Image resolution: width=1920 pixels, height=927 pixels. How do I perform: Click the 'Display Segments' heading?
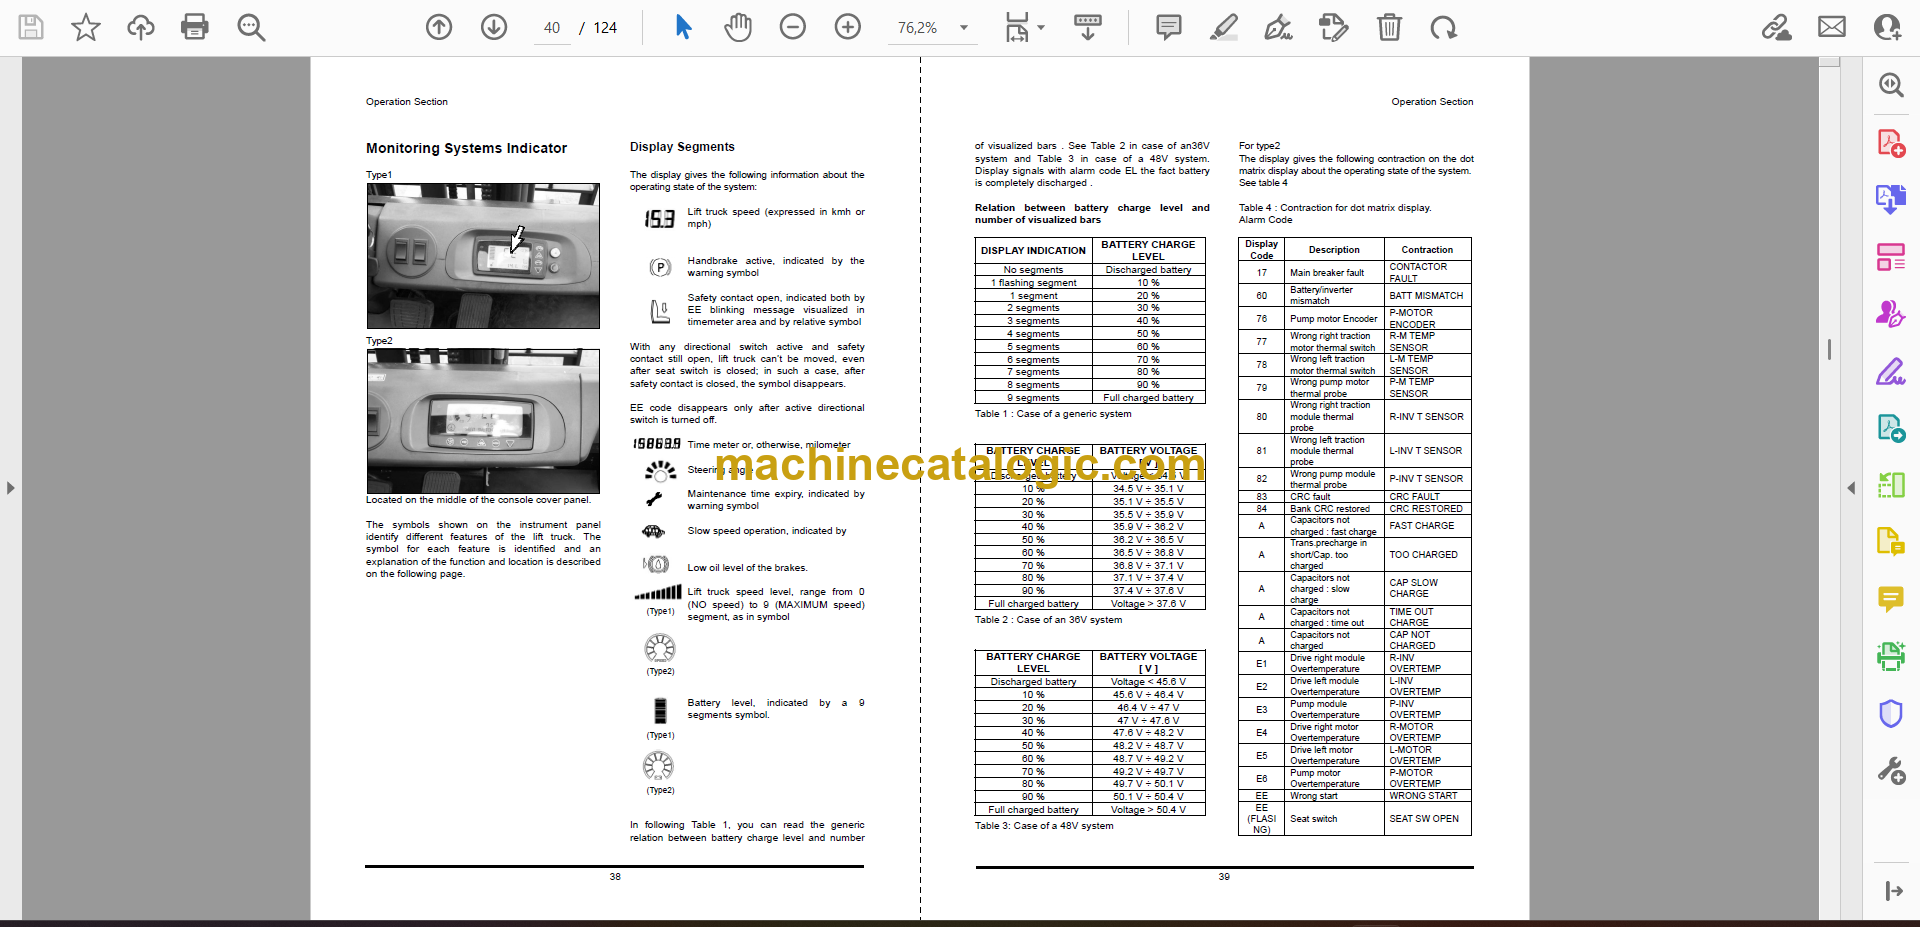682,147
